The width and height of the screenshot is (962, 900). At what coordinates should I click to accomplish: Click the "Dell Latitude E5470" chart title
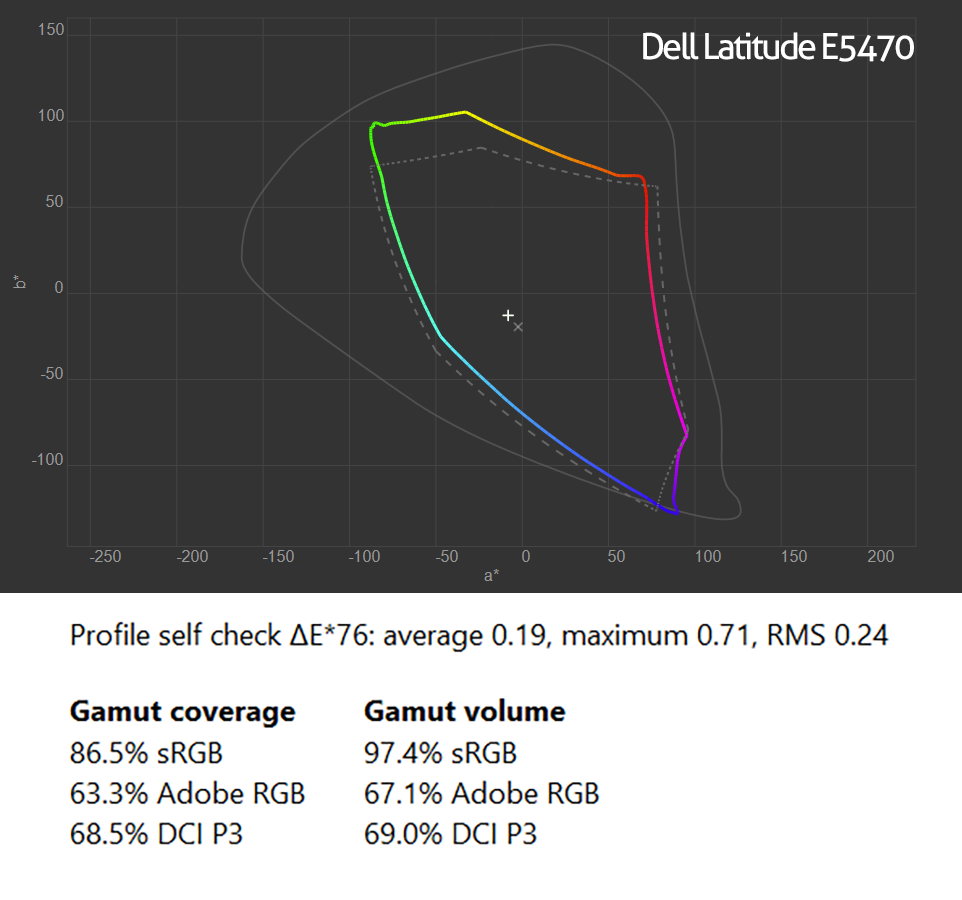coord(777,47)
